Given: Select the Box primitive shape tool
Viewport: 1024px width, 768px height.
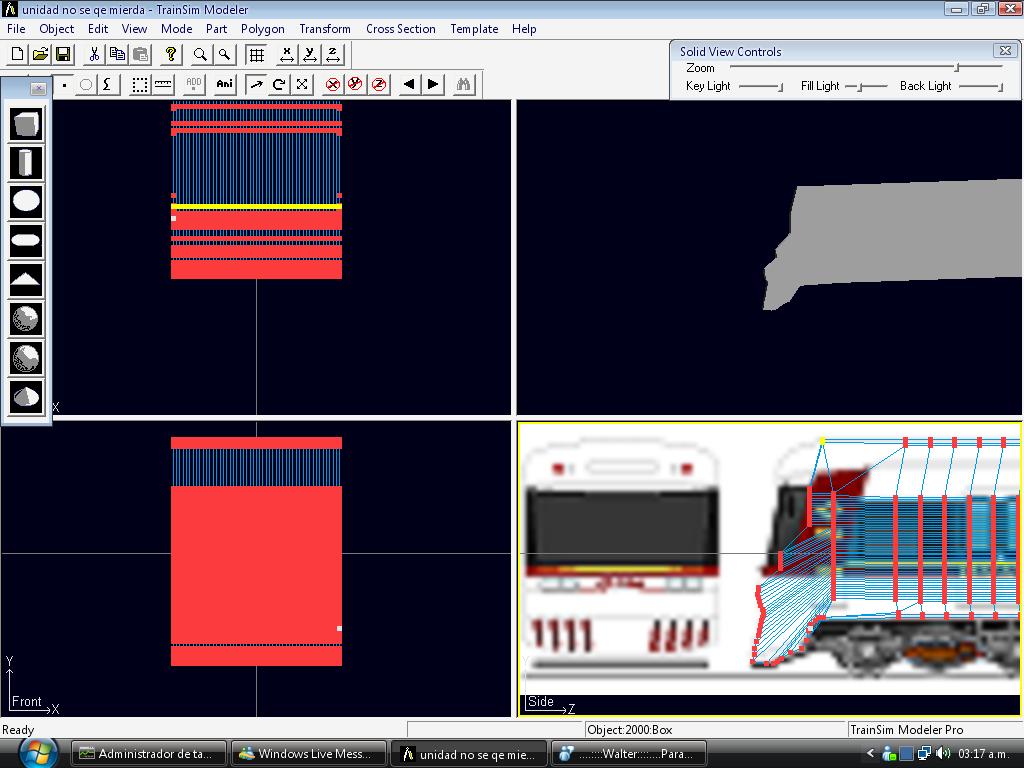Looking at the screenshot, I should coord(26,124).
